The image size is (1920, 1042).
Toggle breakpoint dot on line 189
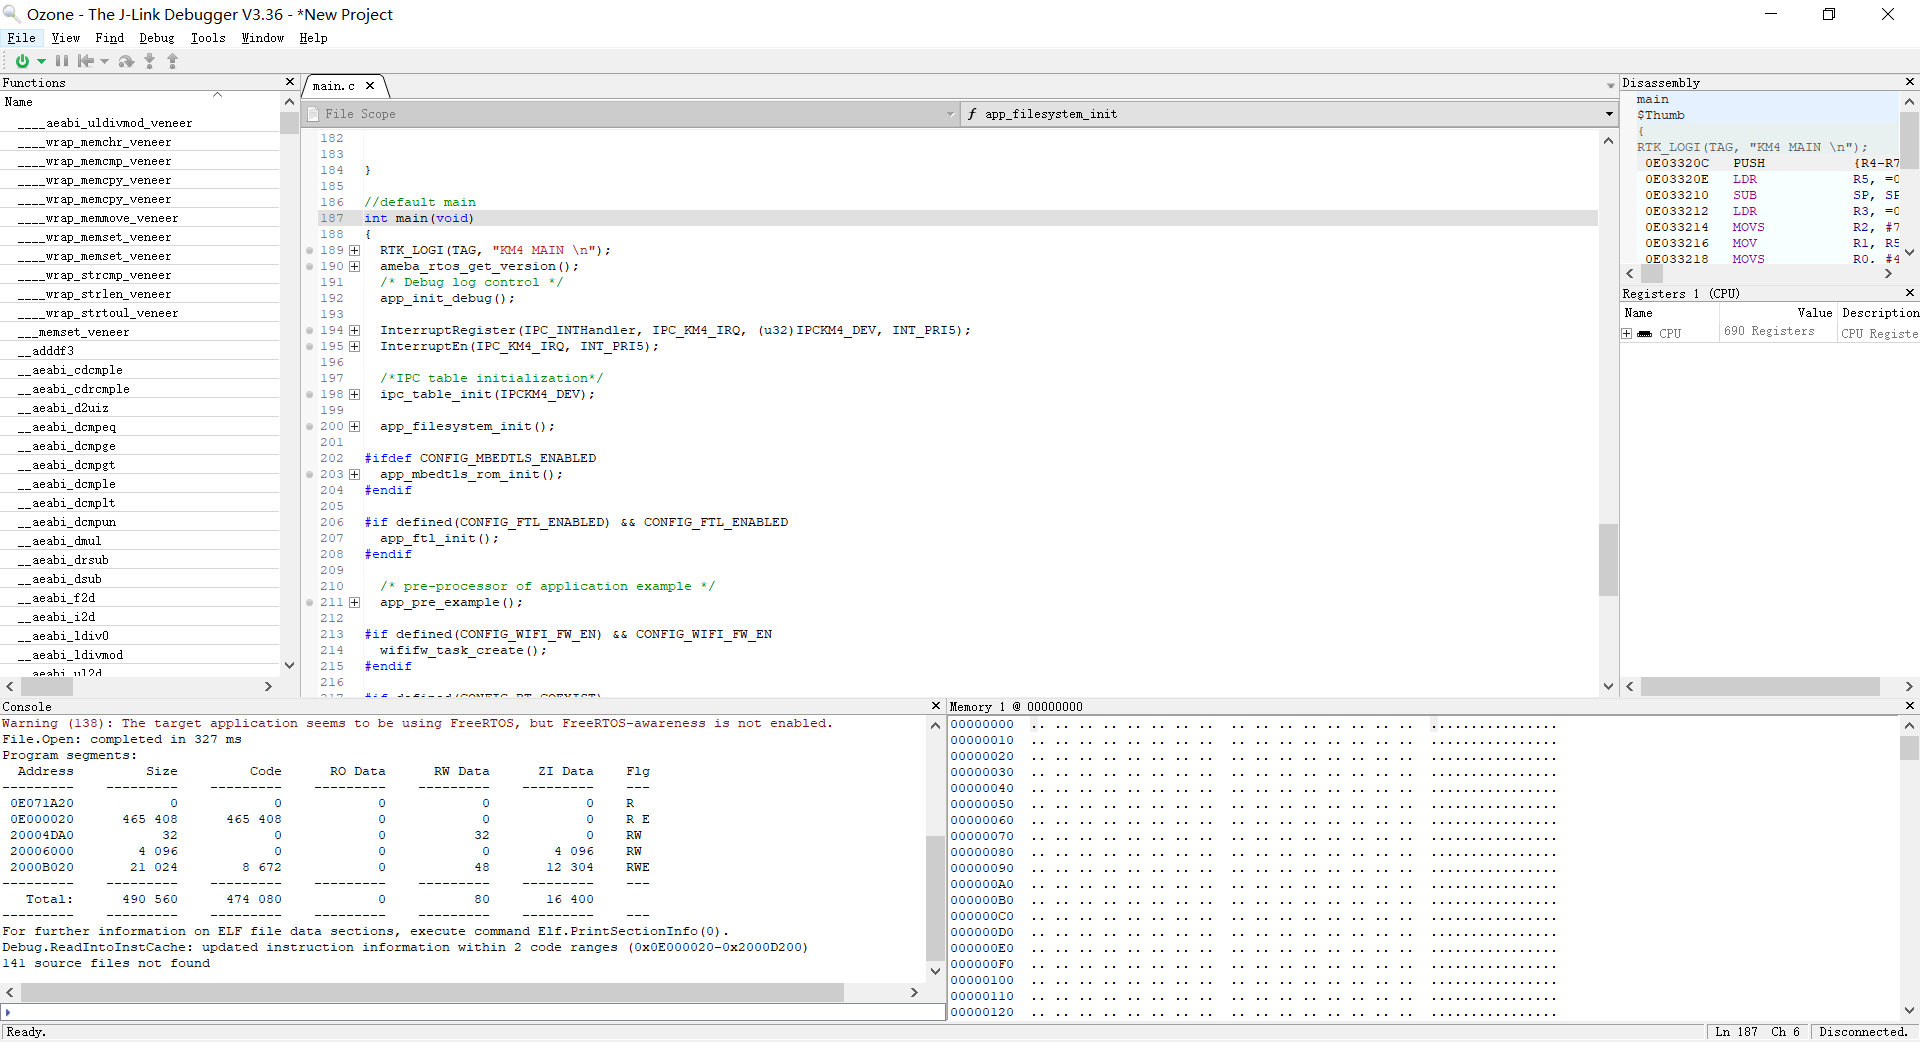[310, 251]
